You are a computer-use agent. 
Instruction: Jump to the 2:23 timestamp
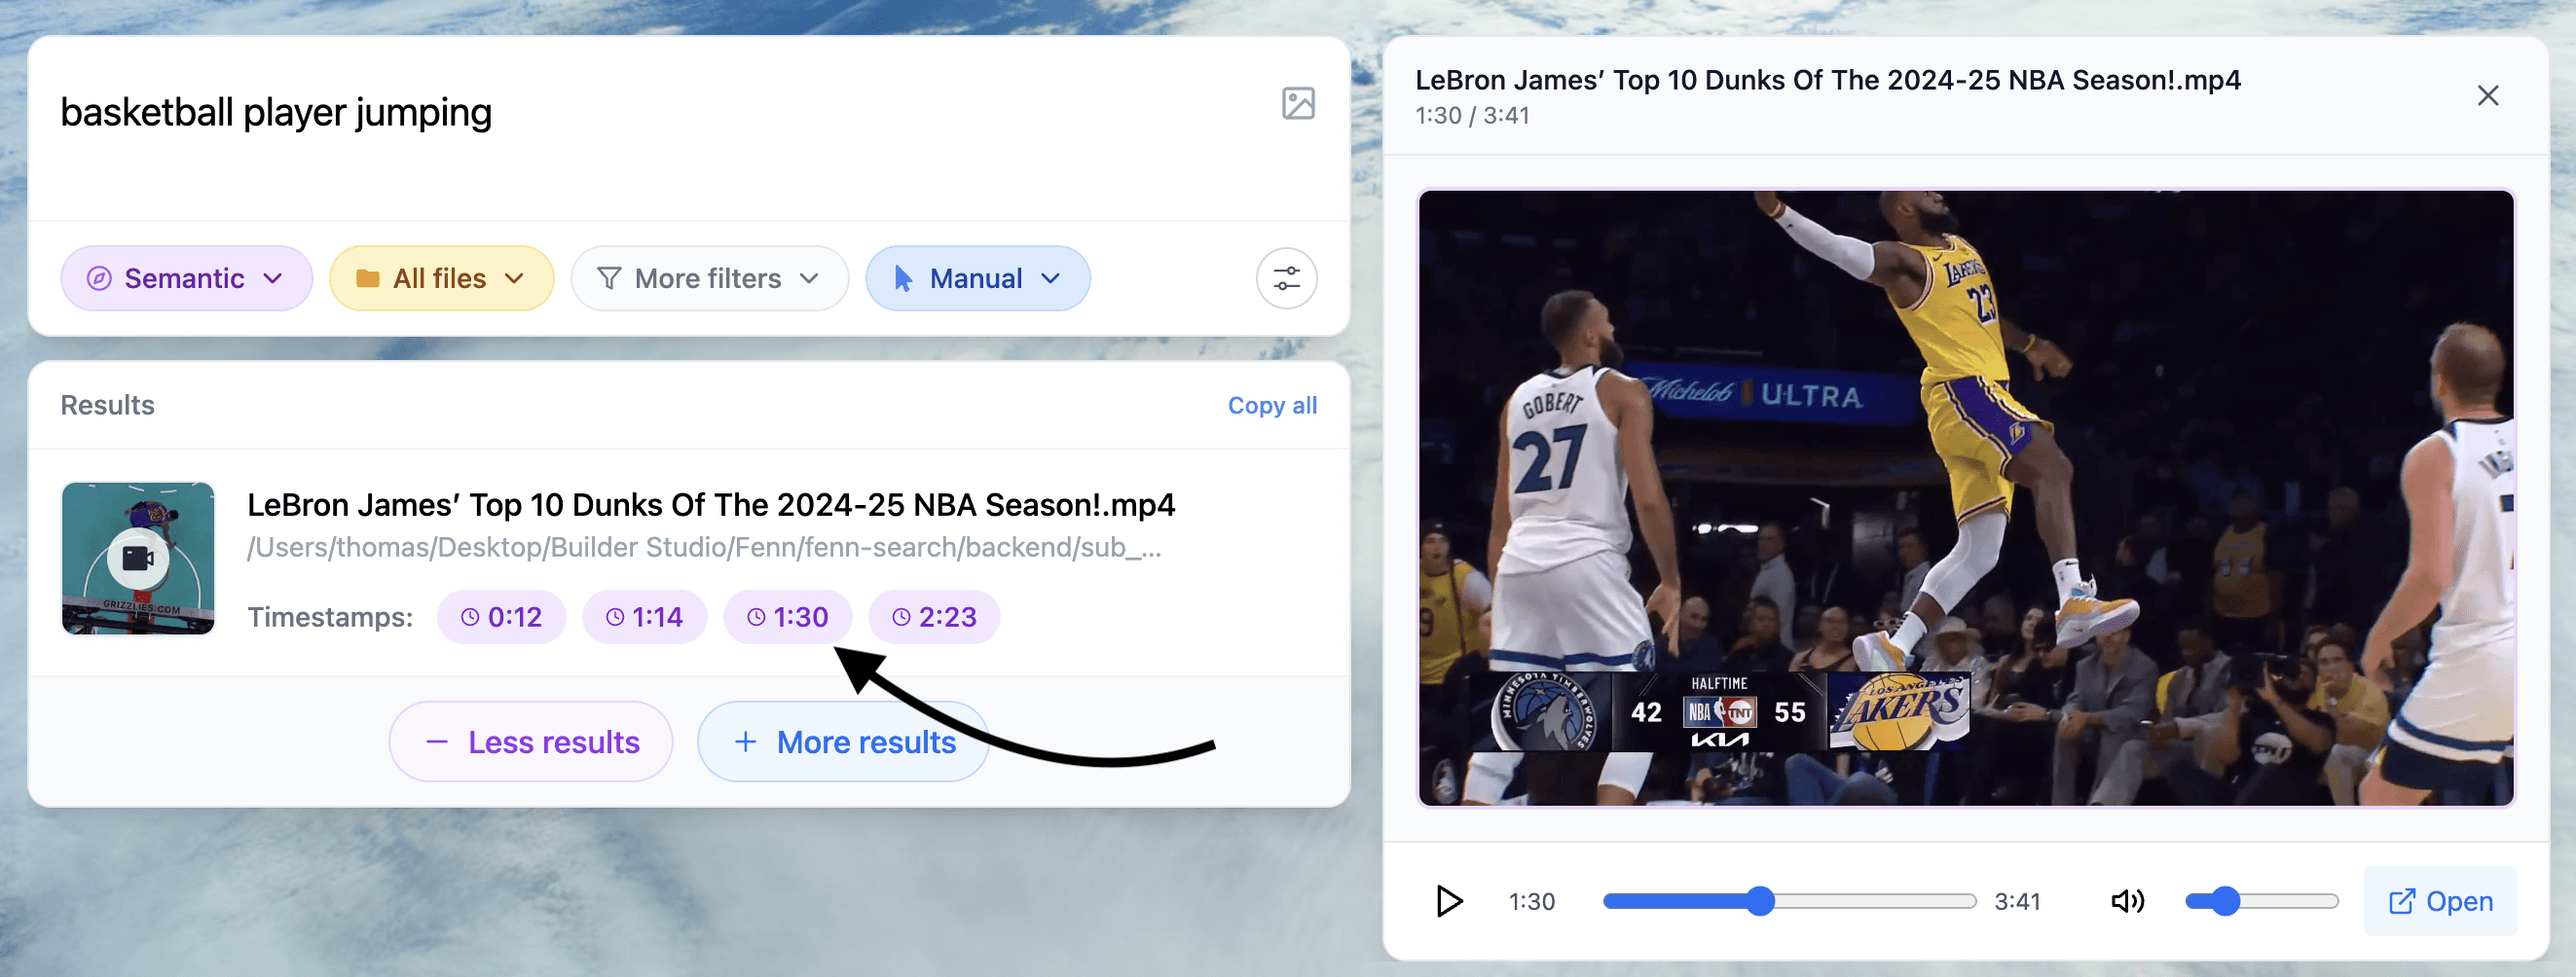tap(933, 617)
